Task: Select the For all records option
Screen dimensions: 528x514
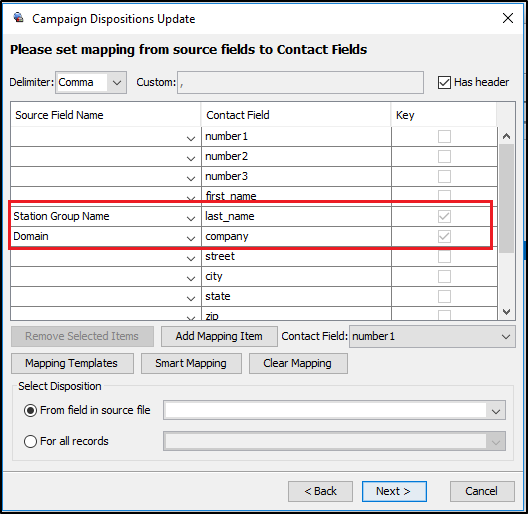Action: tap(30, 441)
